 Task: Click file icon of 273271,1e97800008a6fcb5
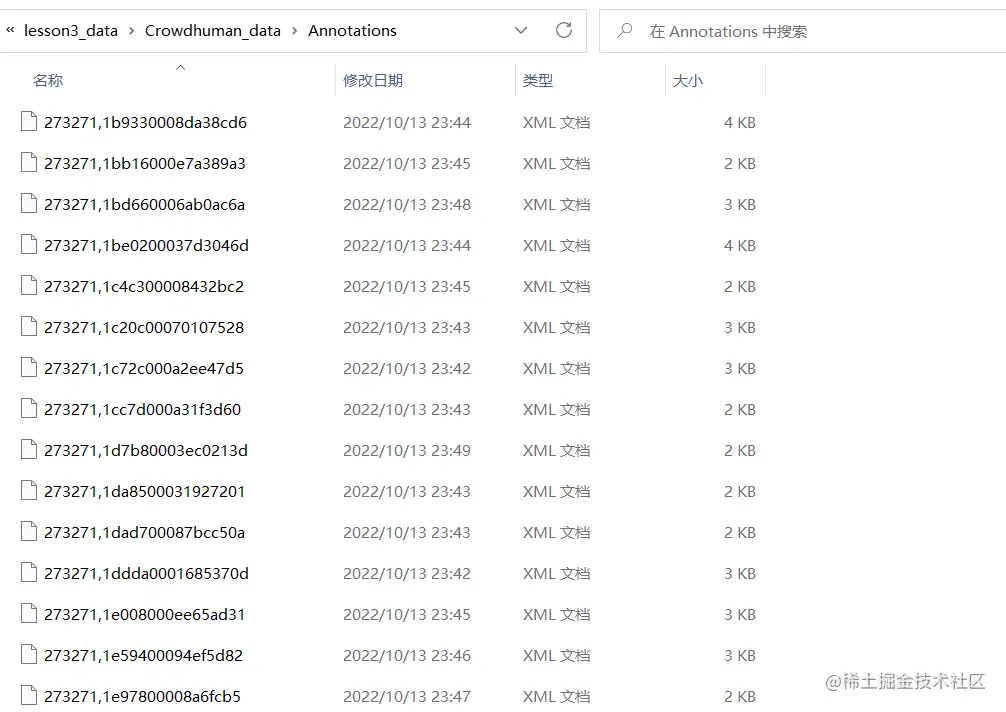pyautogui.click(x=29, y=696)
